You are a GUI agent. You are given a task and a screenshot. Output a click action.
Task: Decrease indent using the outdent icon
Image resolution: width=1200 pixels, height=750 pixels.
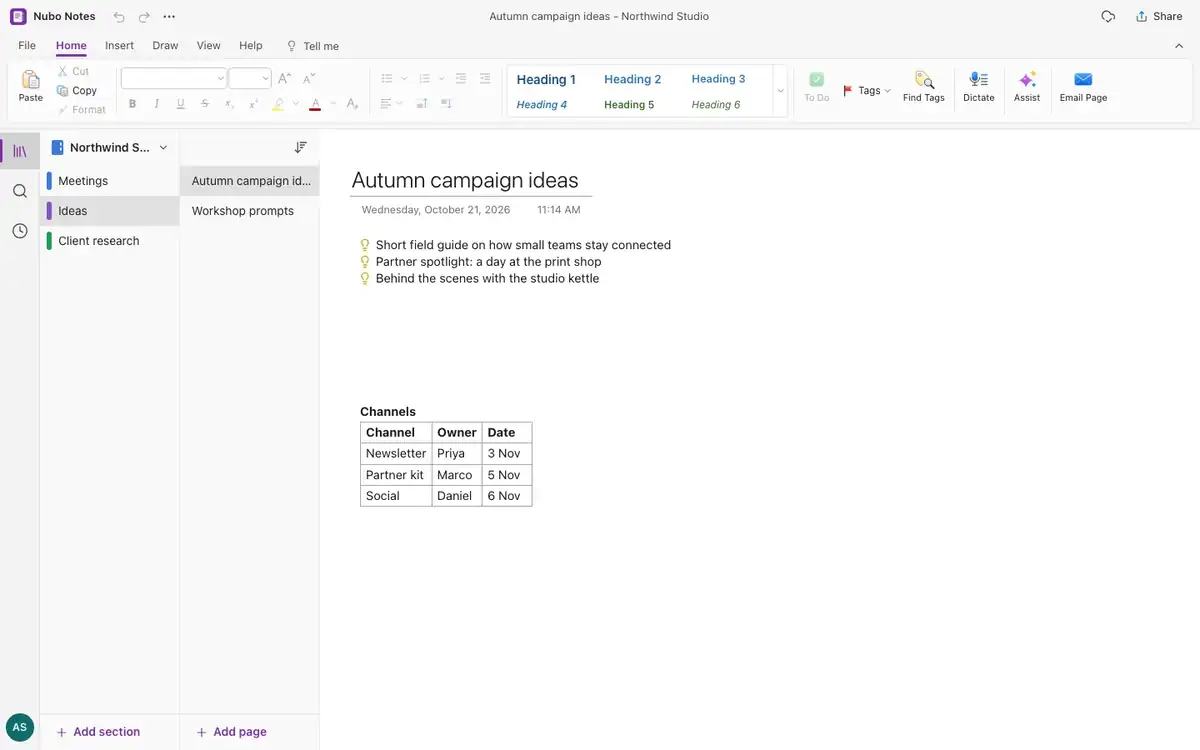(x=460, y=78)
